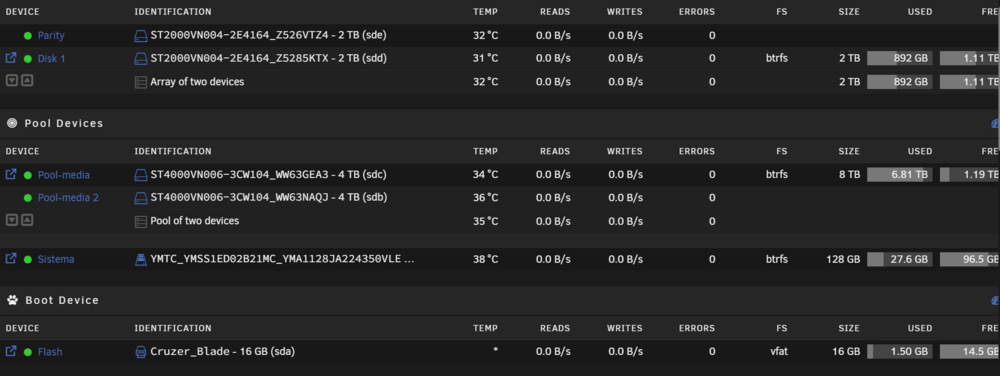
Task: Click the green status dot for Flash
Action: tap(27, 352)
